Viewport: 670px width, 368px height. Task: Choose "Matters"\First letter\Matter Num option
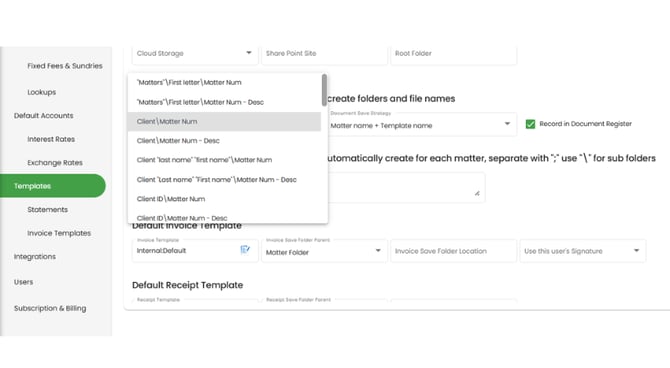(x=224, y=82)
